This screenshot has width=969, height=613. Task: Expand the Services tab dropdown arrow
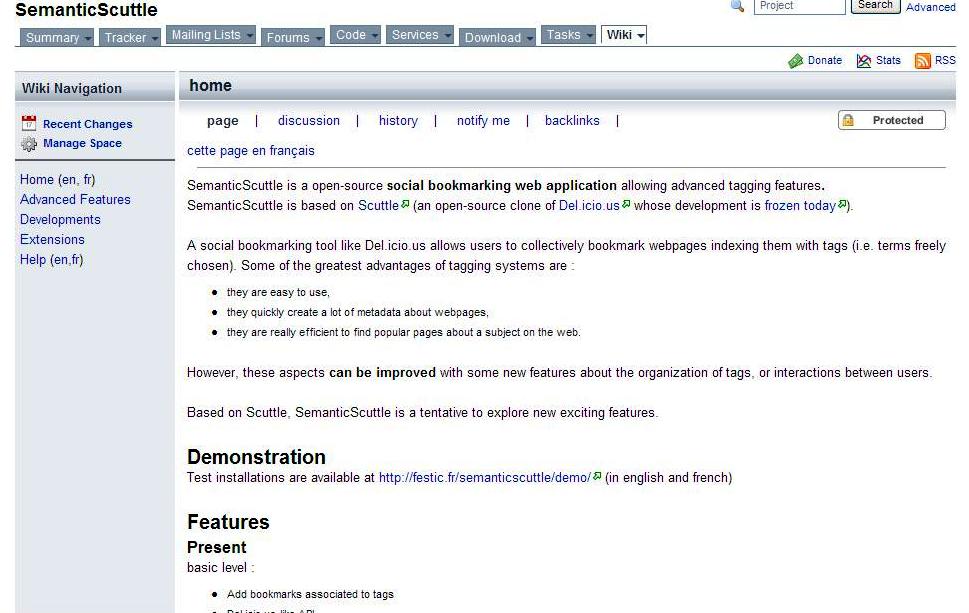point(447,36)
